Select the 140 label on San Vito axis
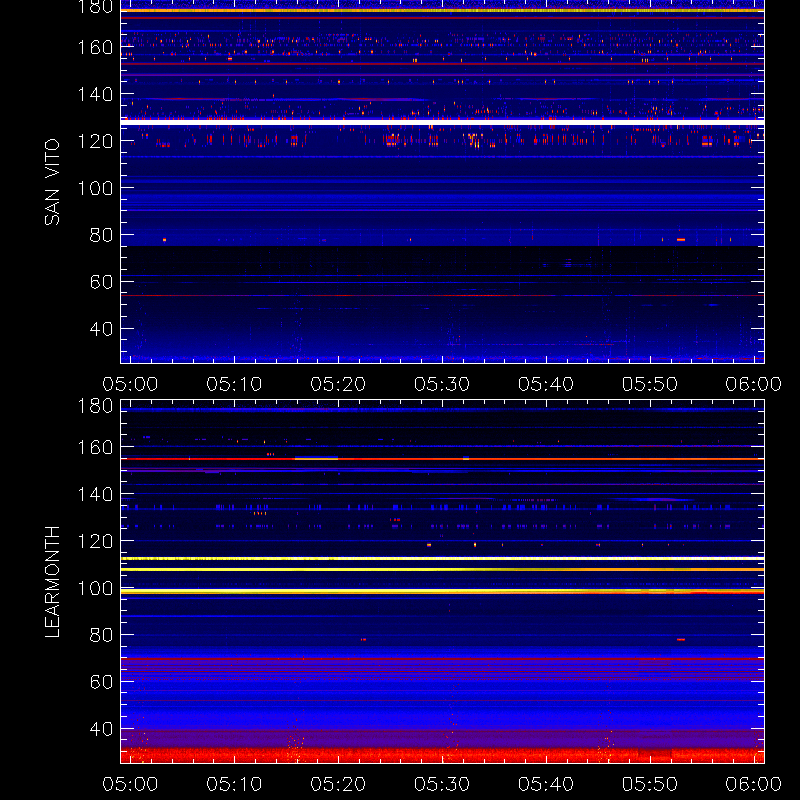 tap(95, 94)
